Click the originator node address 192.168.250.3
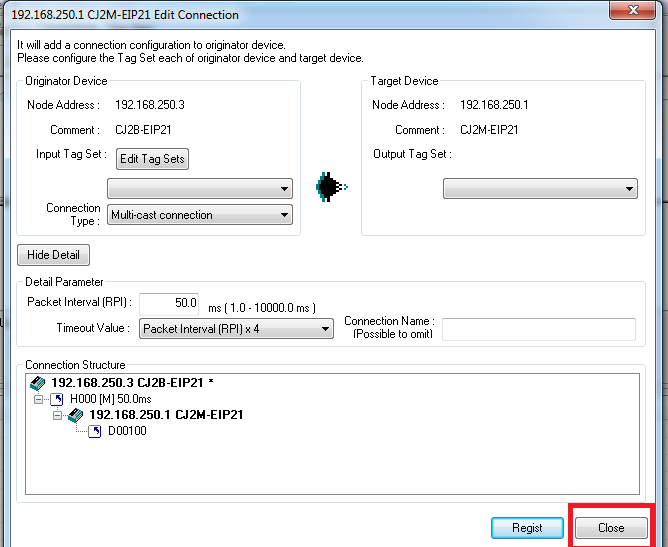 pos(150,105)
